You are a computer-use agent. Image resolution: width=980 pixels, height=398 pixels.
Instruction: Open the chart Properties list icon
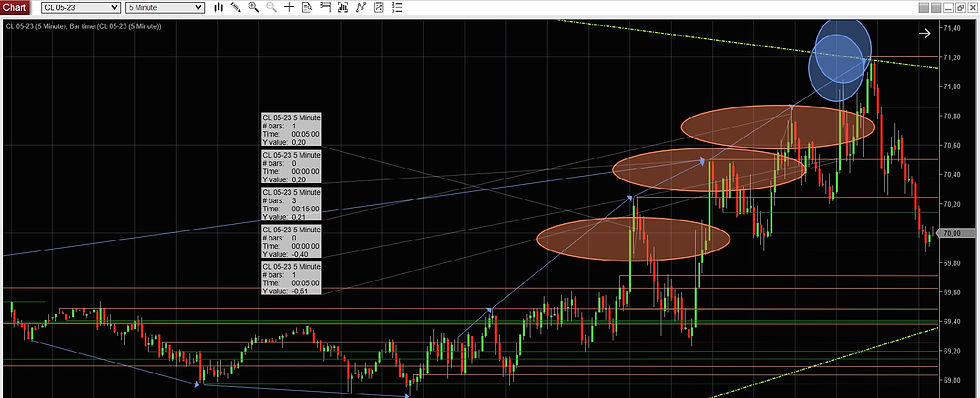396,7
